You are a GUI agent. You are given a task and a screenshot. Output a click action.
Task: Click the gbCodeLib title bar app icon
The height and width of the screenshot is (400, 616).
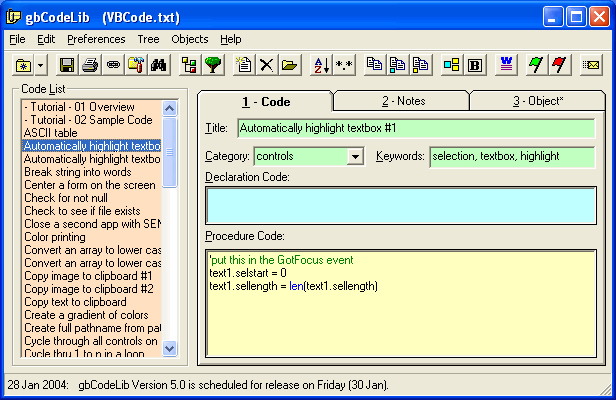point(13,17)
